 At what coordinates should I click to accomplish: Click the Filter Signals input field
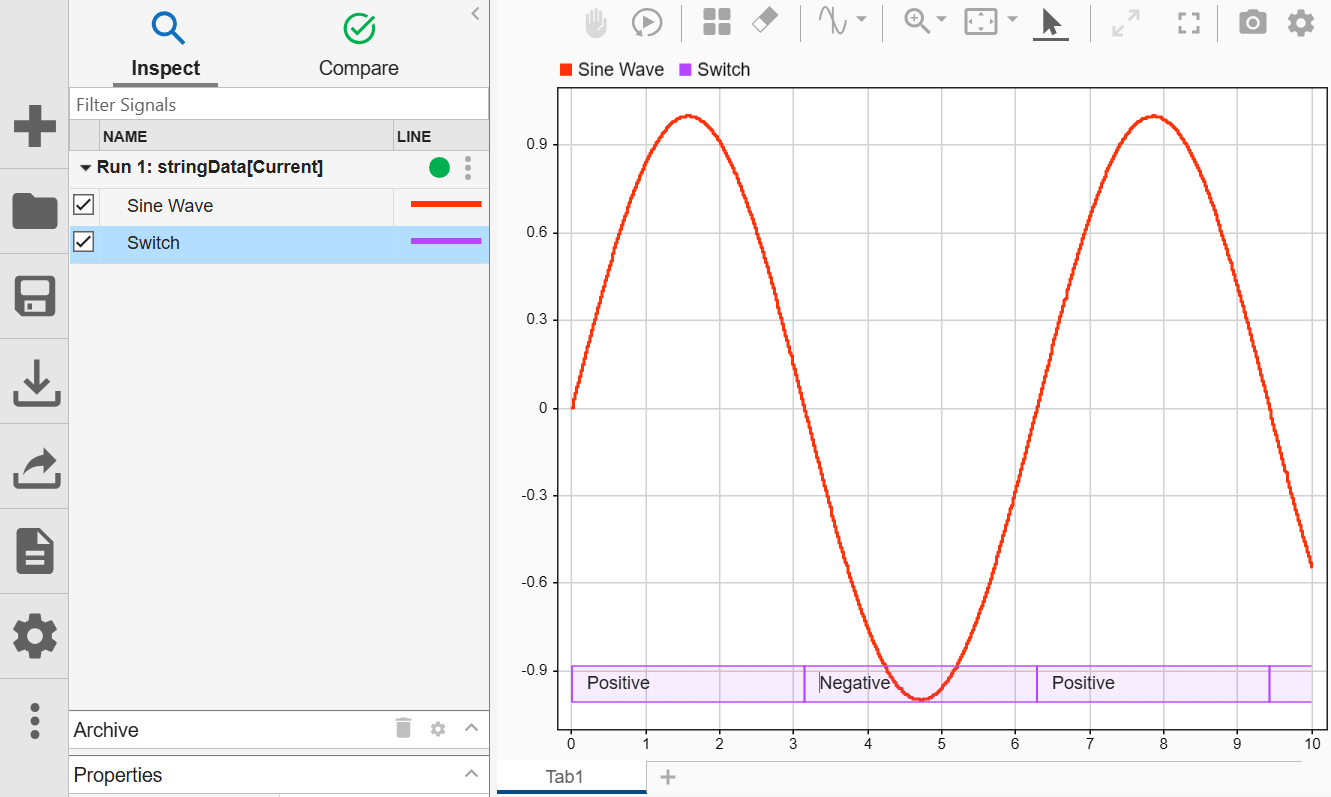pos(279,104)
